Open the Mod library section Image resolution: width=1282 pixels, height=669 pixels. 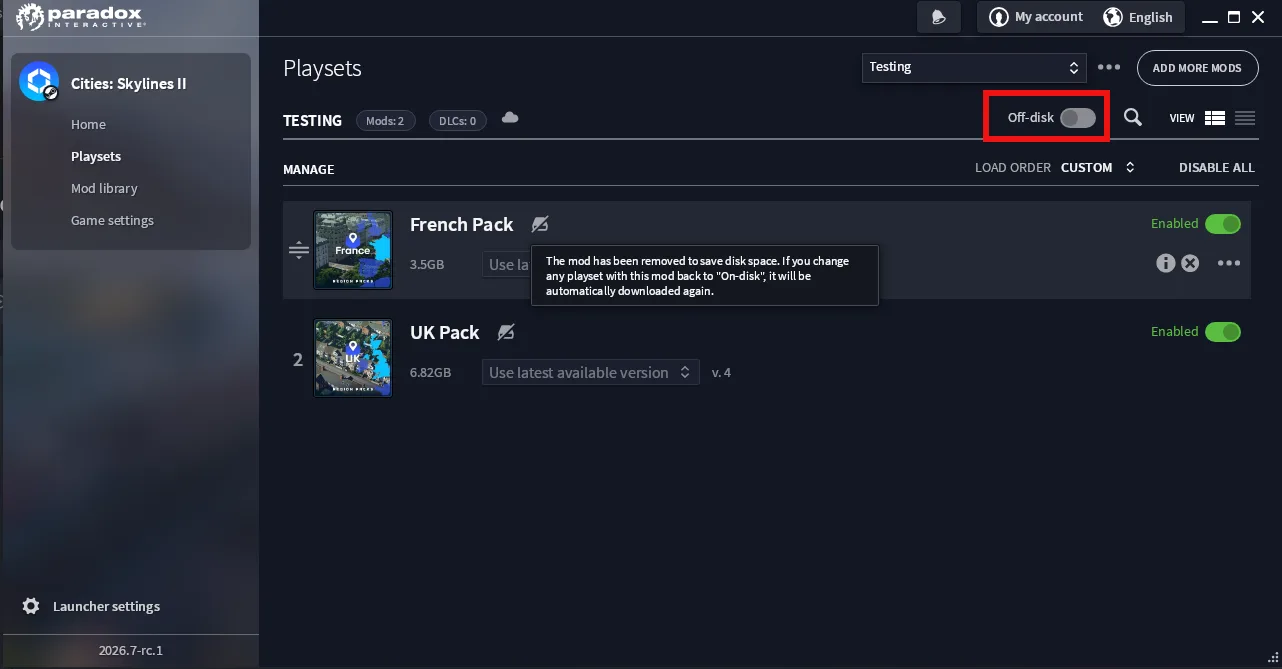pos(104,188)
